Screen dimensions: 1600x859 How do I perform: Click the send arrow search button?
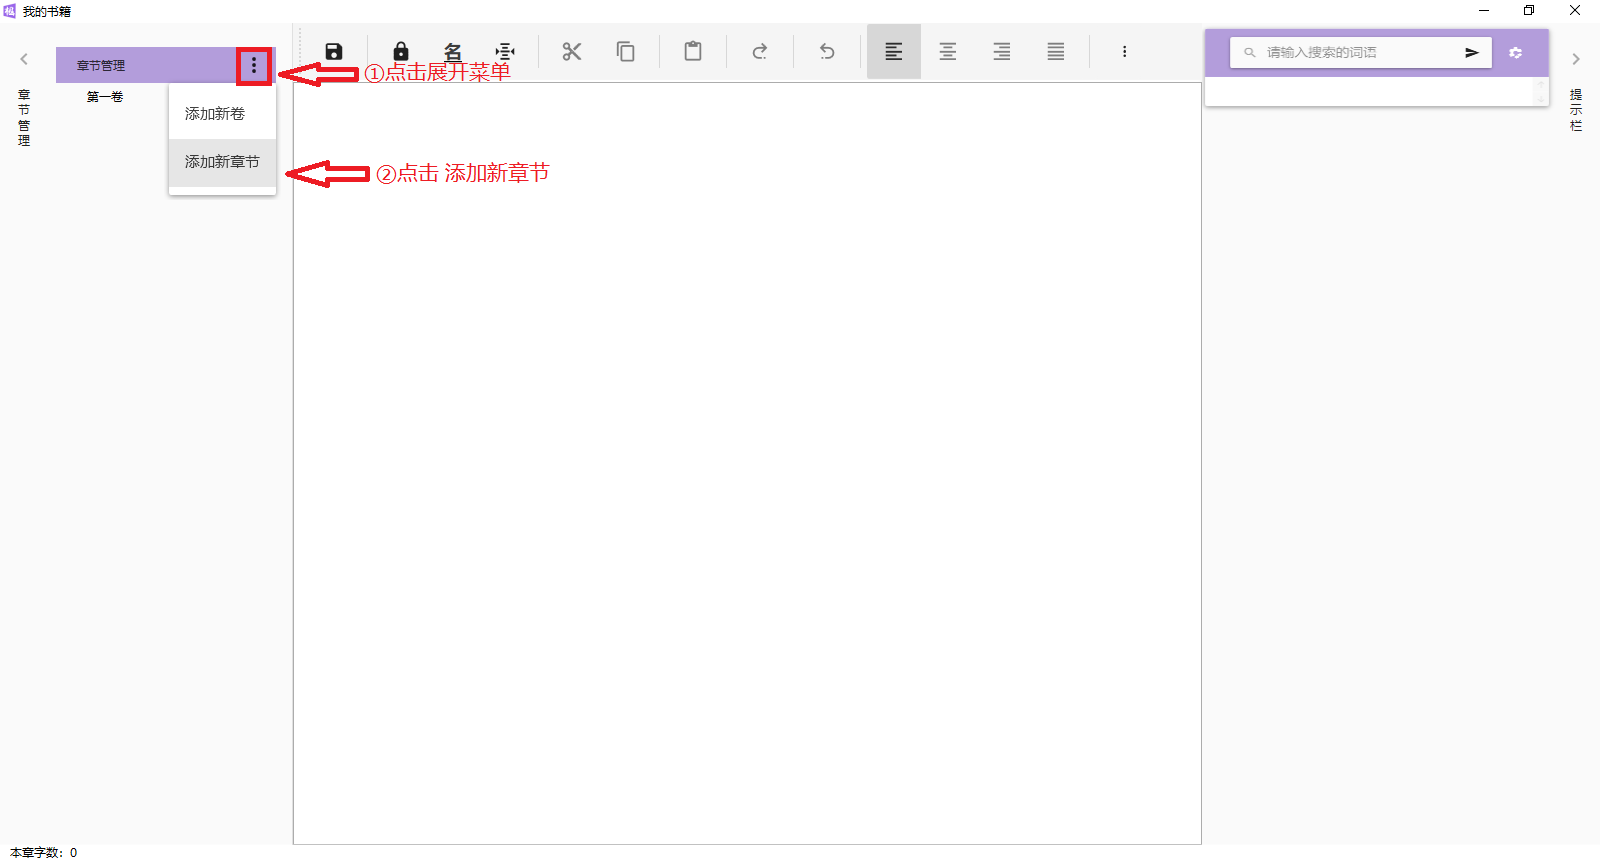point(1472,52)
